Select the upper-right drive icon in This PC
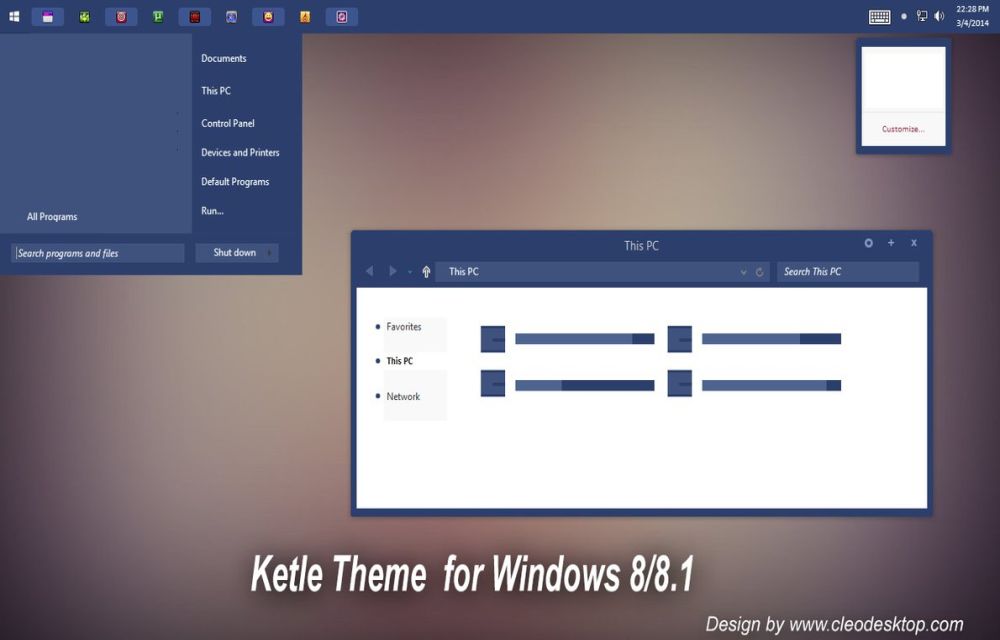This screenshot has height=640, width=1000. pyautogui.click(x=680, y=339)
